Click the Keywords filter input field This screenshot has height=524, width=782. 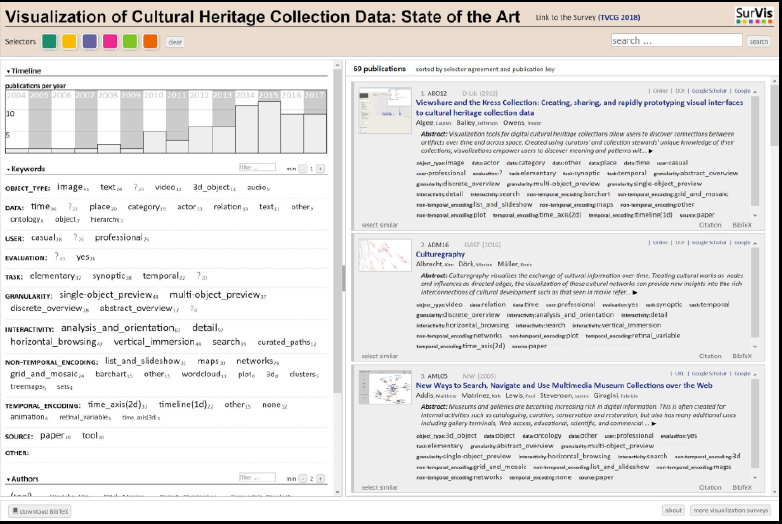click(x=257, y=168)
